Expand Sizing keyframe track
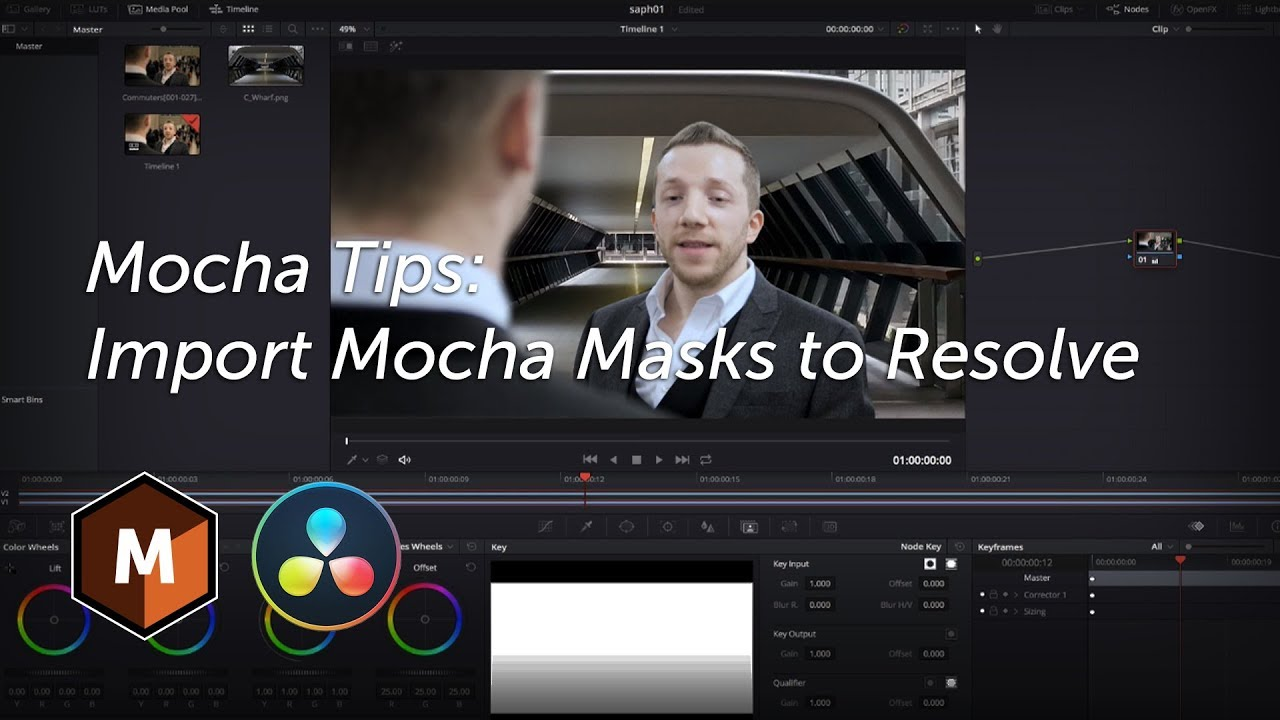 (x=1018, y=611)
